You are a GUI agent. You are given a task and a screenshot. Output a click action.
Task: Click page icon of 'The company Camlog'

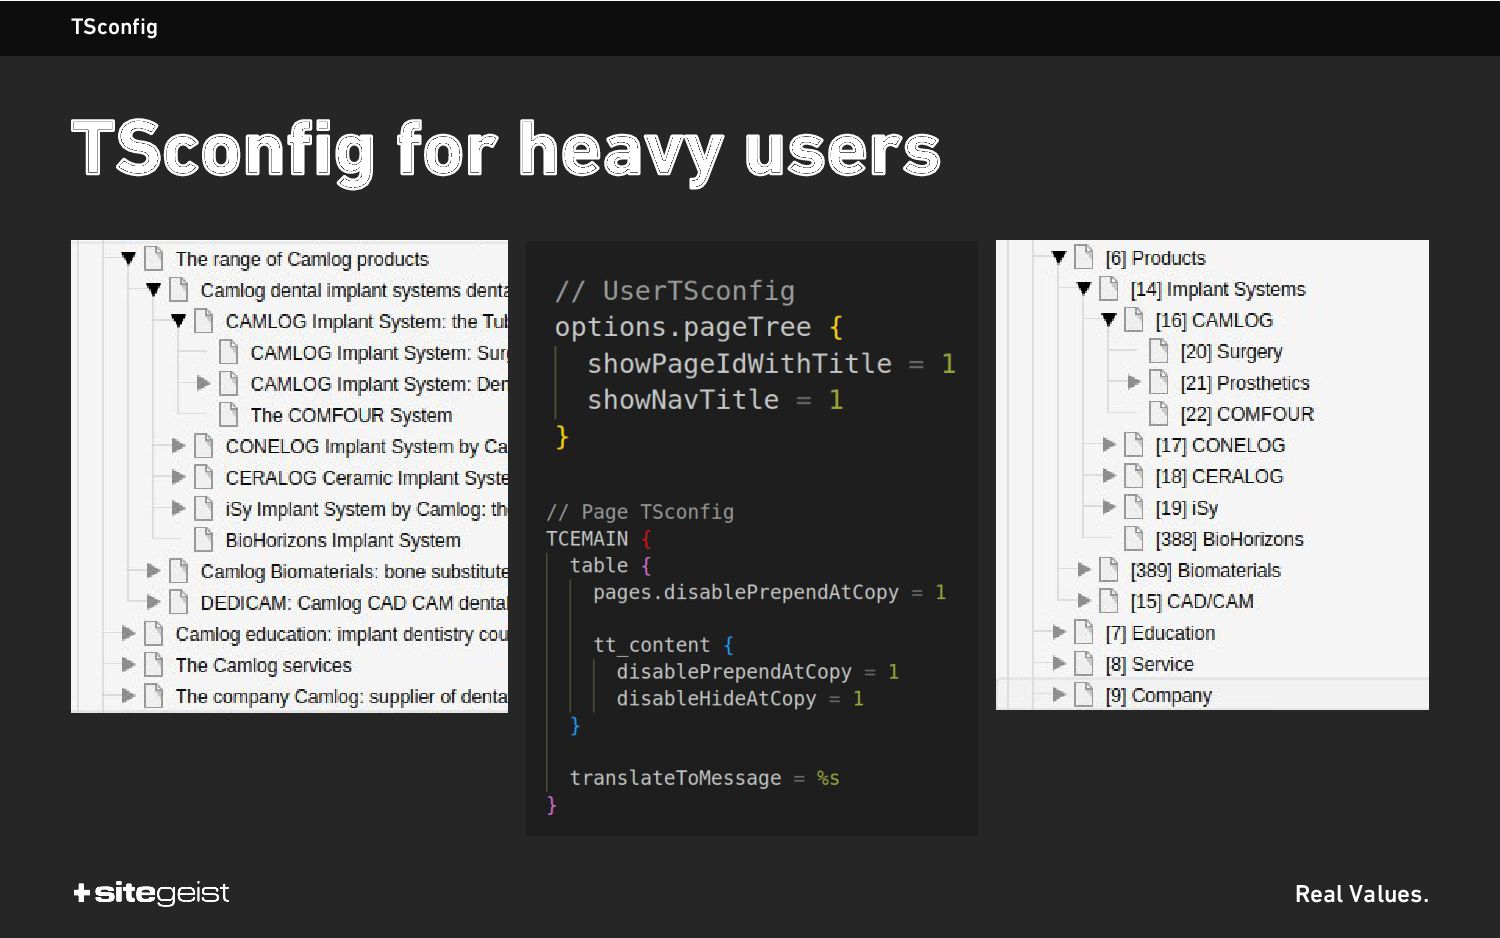(x=154, y=695)
